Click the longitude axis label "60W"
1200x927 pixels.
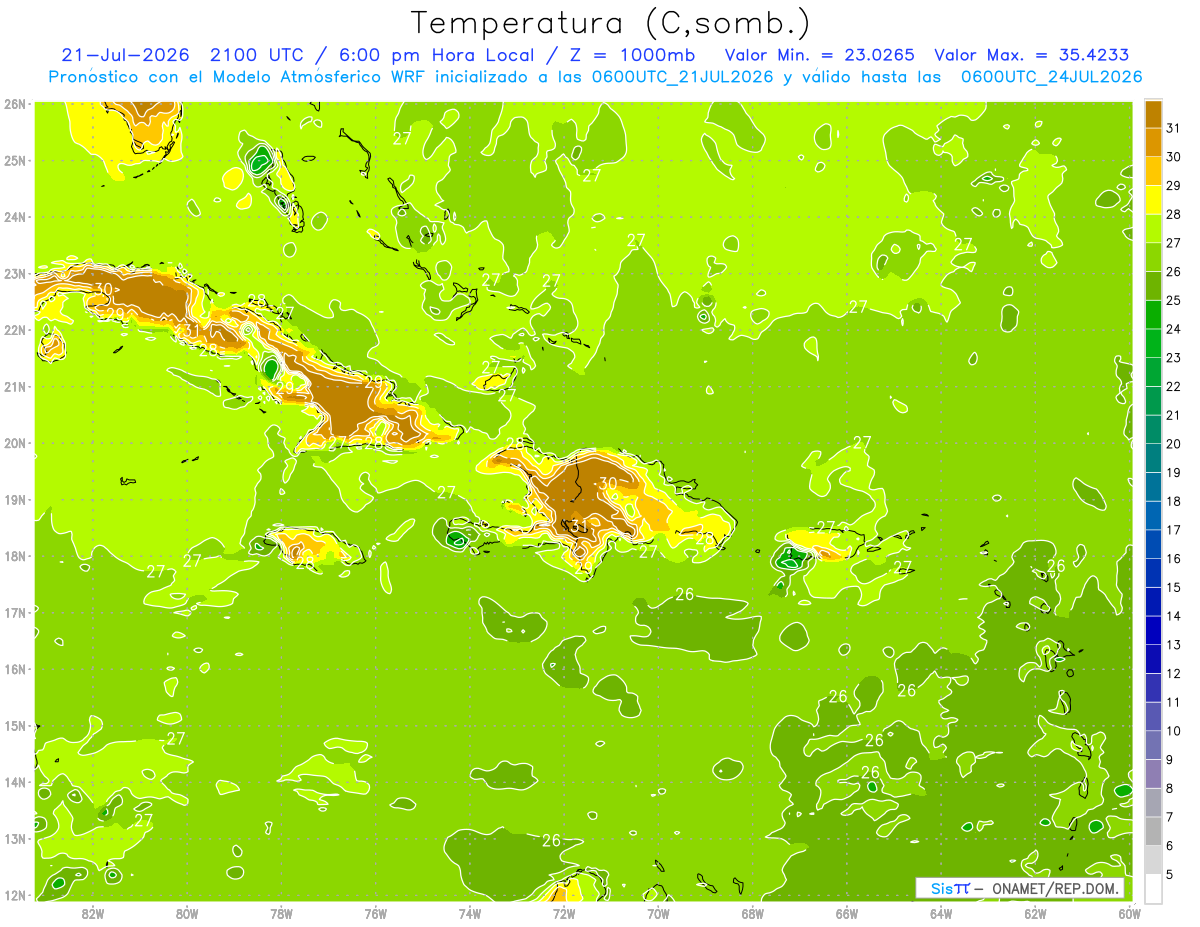pyautogui.click(x=1130, y=913)
